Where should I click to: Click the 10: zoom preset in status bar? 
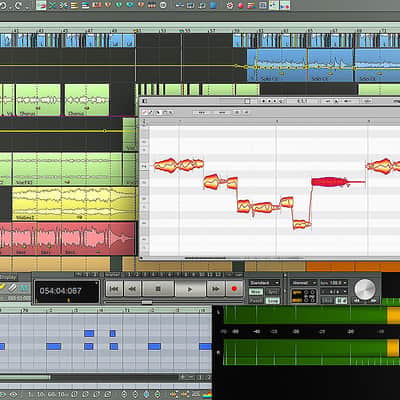tap(41, 395)
